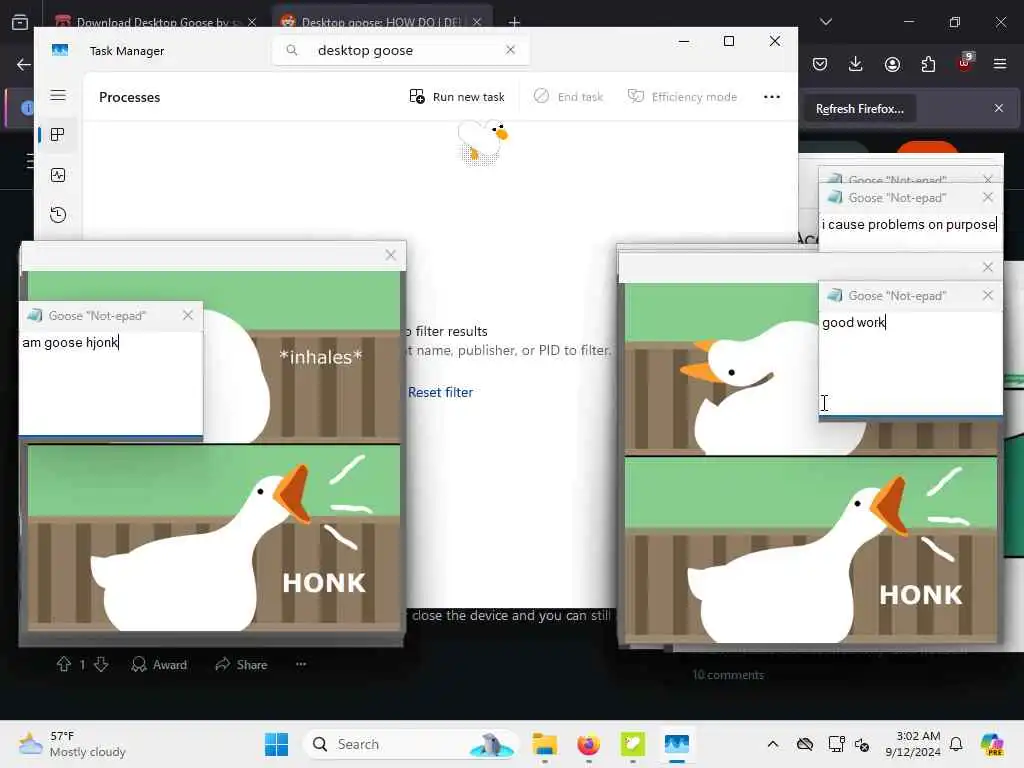Click Run new task in Task Manager
The height and width of the screenshot is (768, 1024).
(x=457, y=97)
